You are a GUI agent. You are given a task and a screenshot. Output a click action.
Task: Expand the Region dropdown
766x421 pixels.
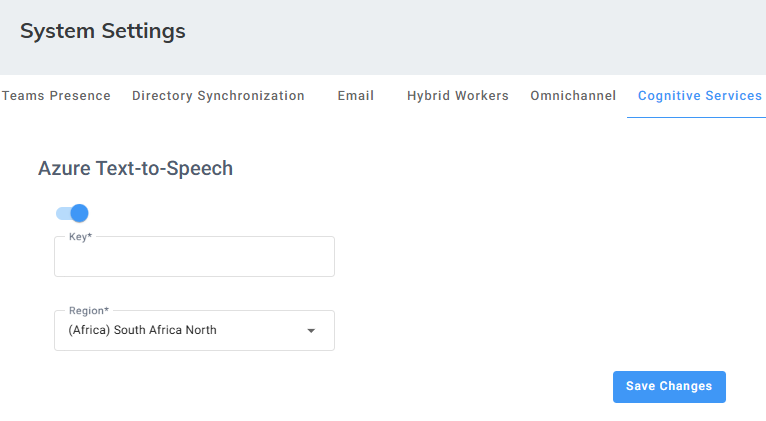coord(194,330)
